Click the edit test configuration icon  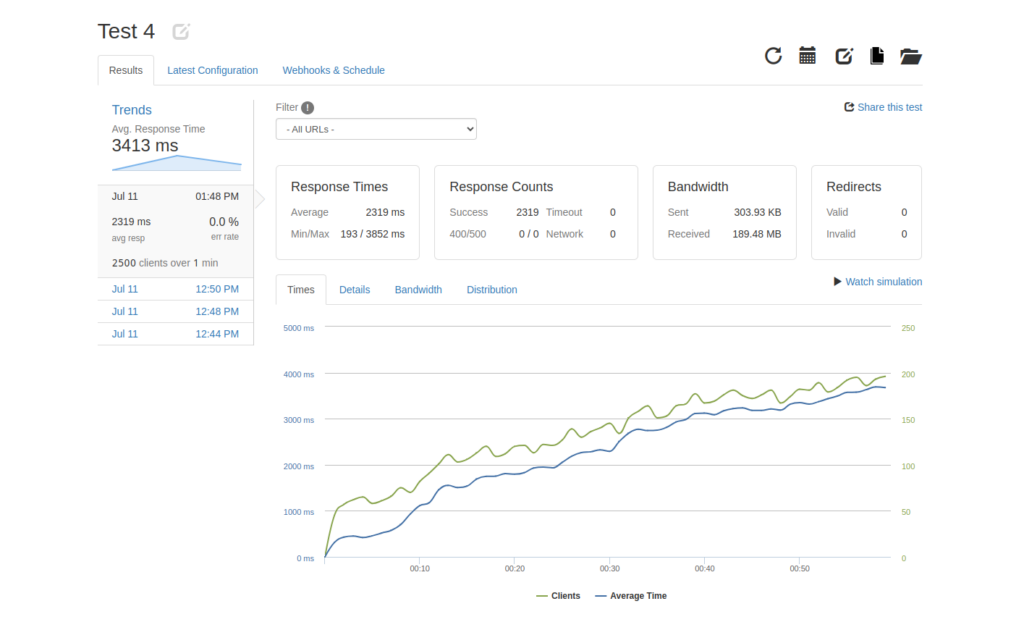pyautogui.click(x=843, y=55)
